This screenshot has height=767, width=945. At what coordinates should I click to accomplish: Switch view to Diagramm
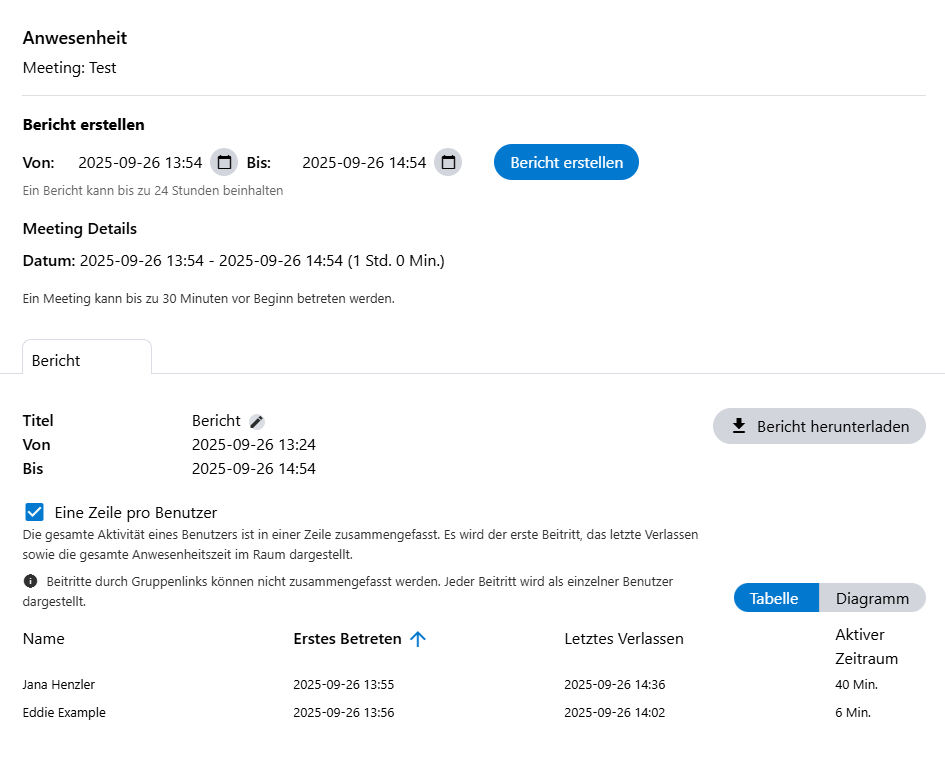click(x=872, y=598)
